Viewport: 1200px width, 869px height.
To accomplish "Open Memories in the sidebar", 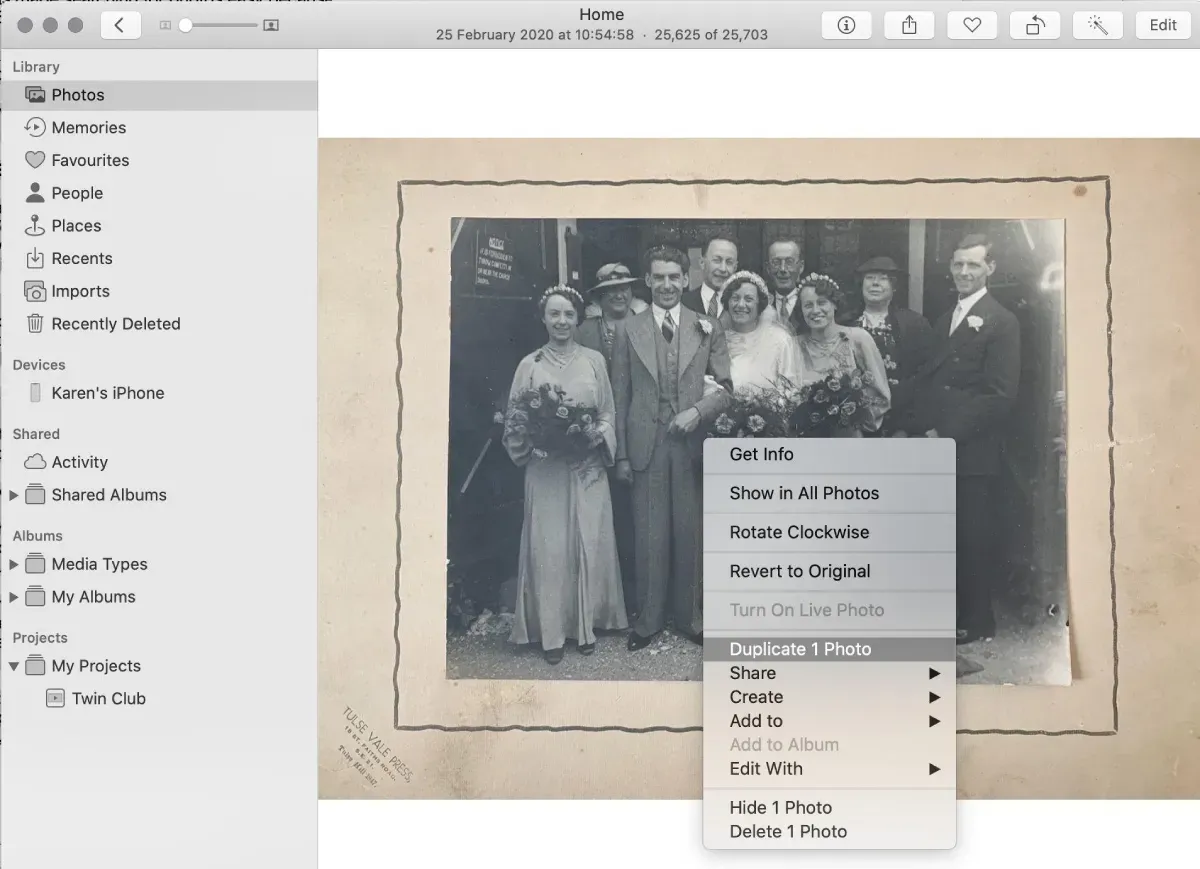I will (88, 128).
